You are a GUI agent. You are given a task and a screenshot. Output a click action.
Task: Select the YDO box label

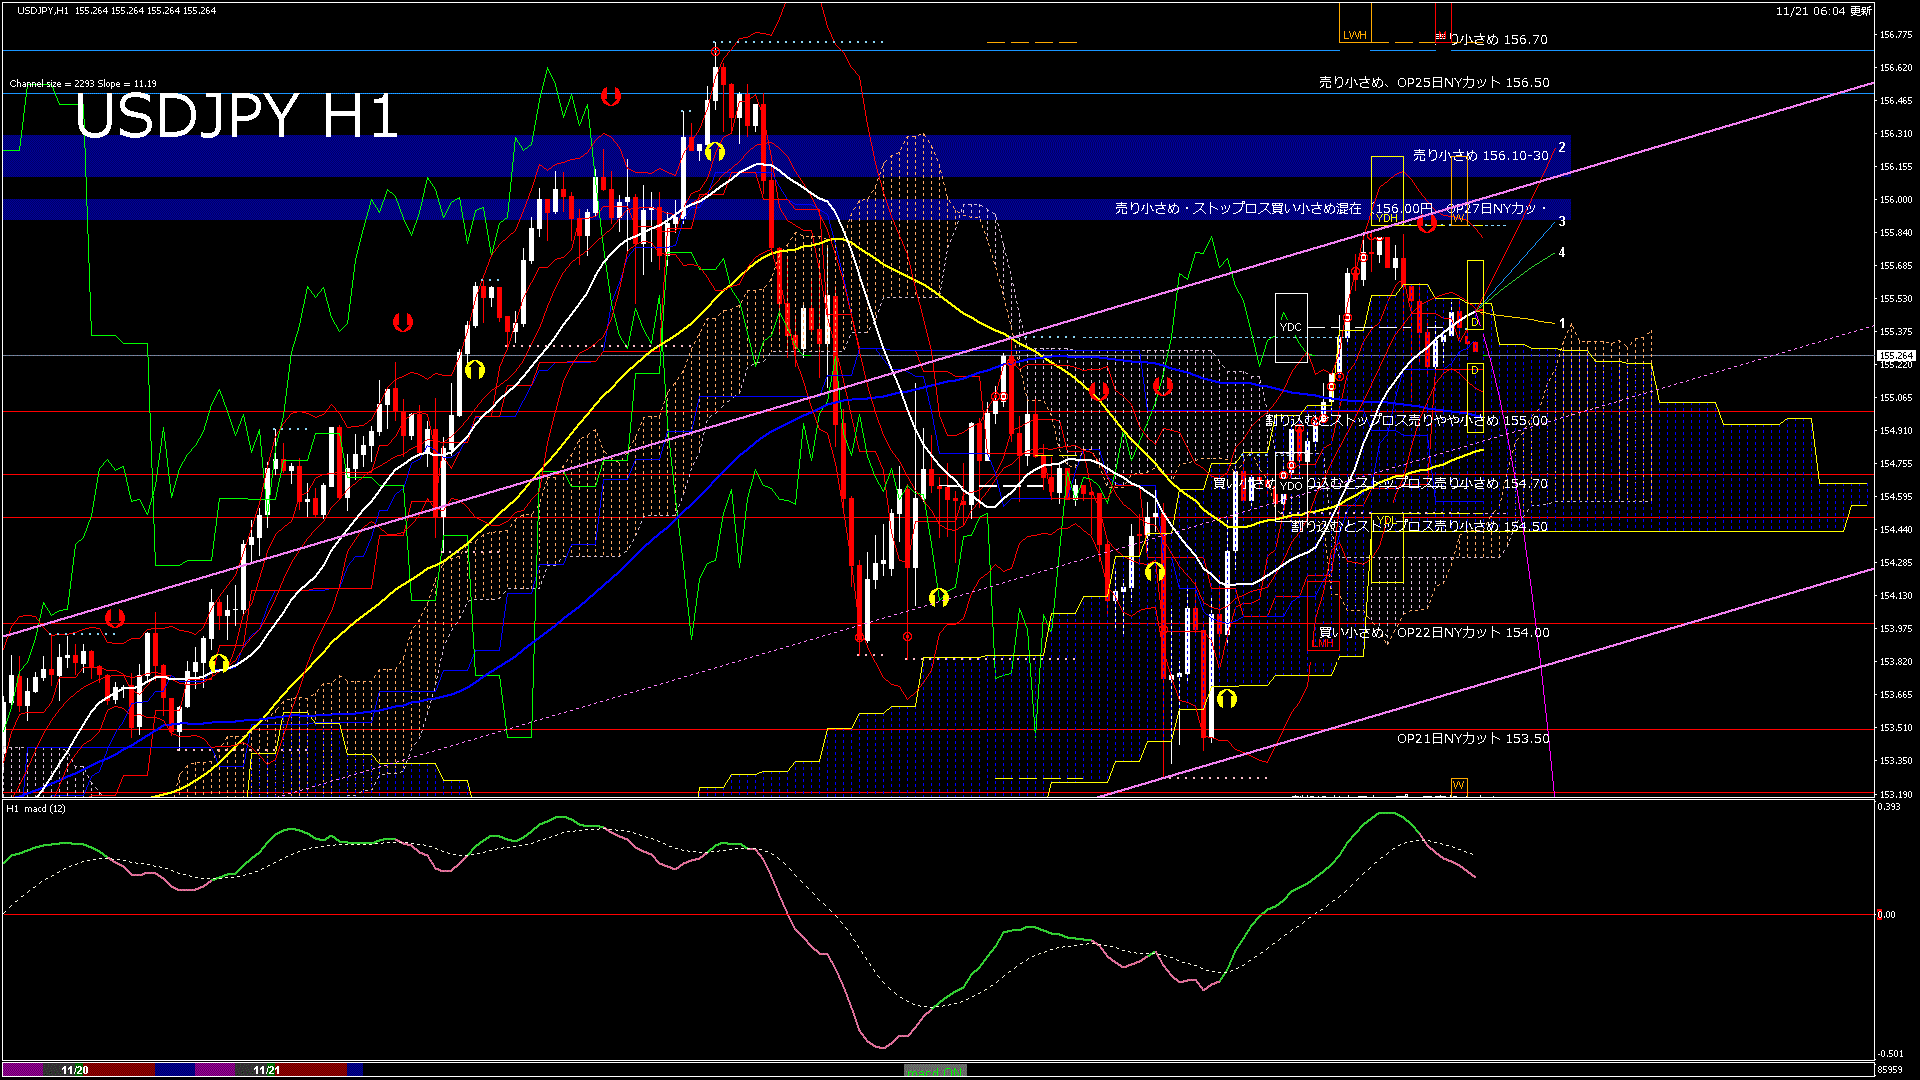(x=1291, y=486)
